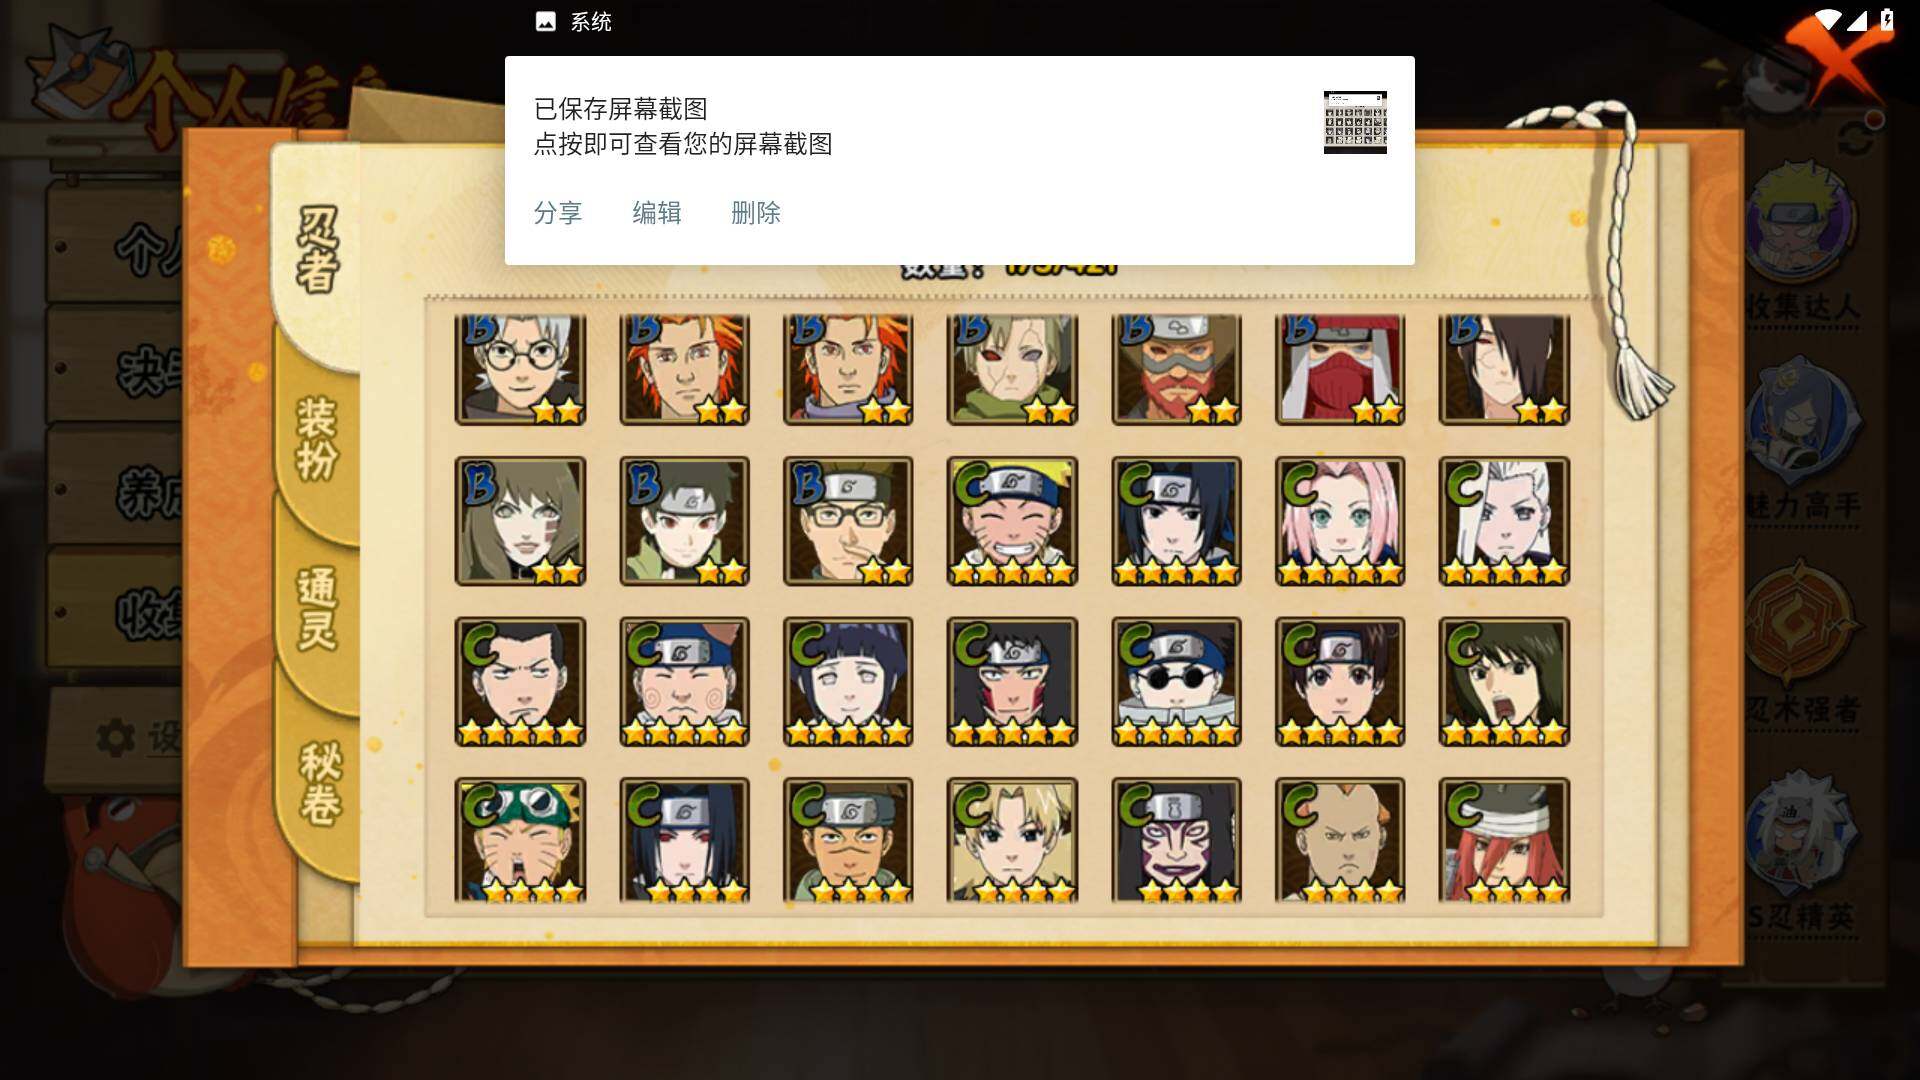
Task: Switch to the 通灵 tab
Action: (317, 608)
